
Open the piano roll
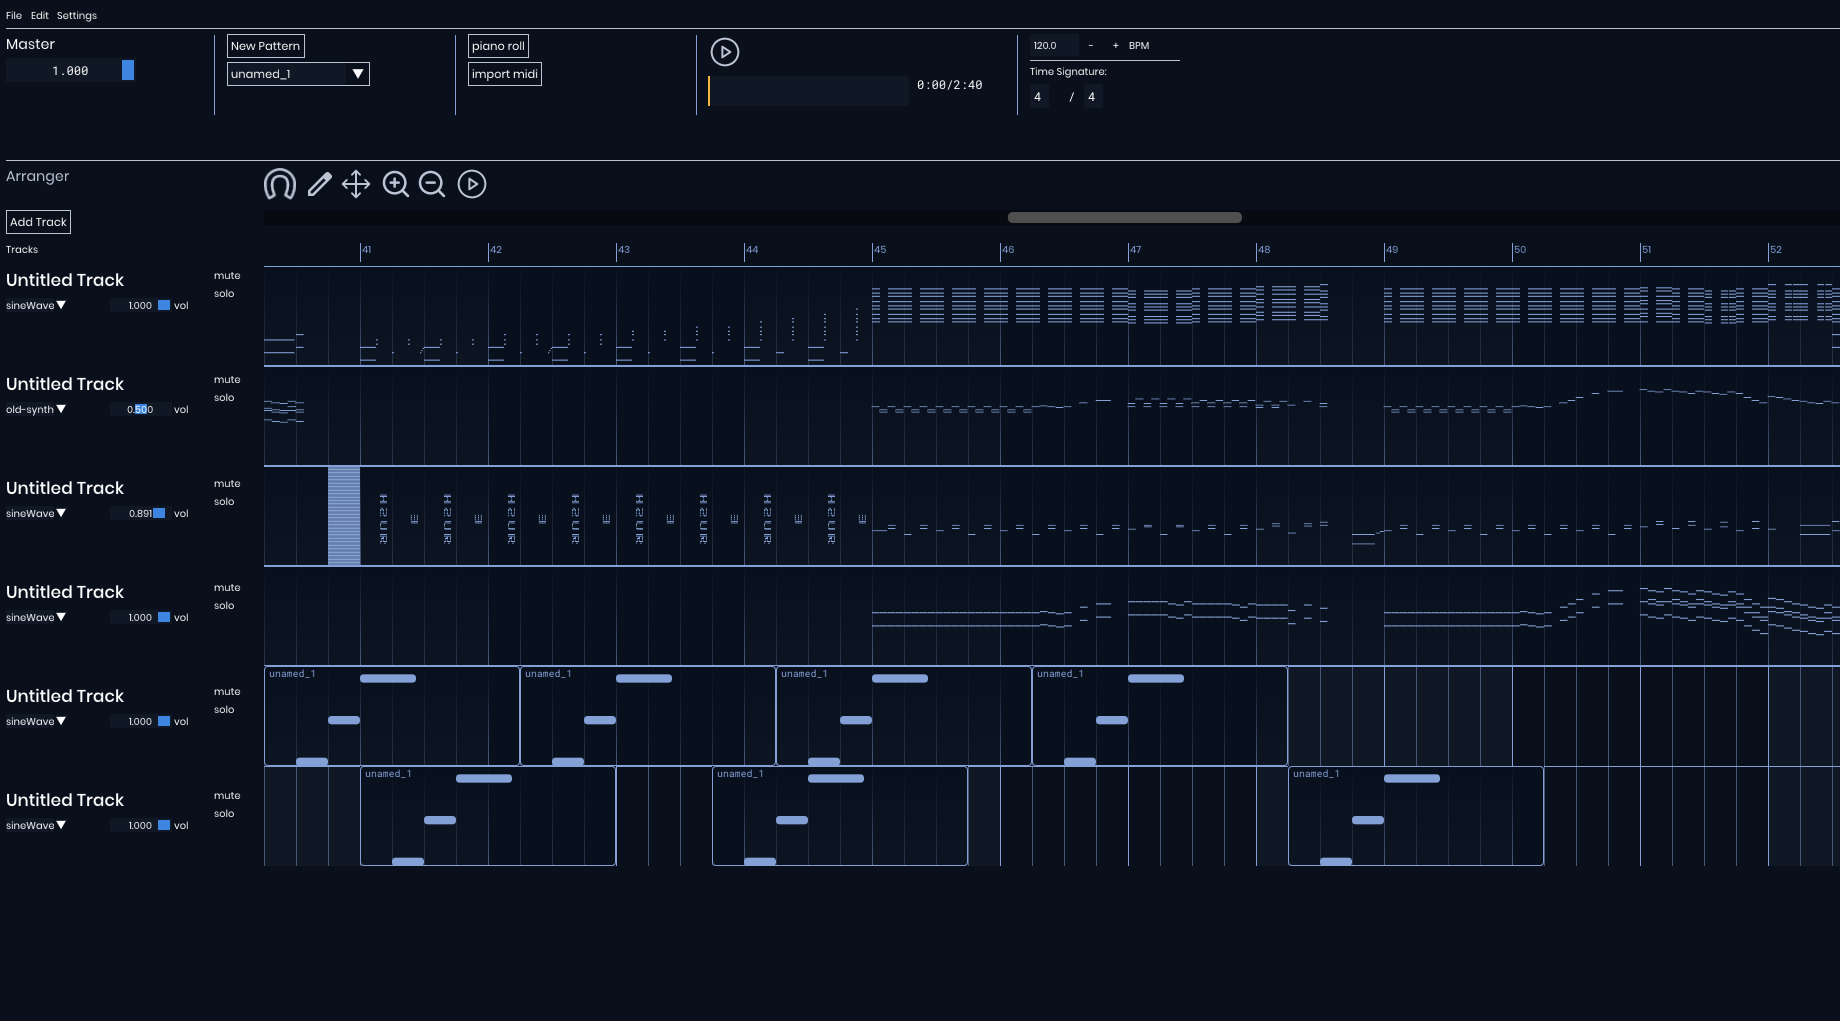click(x=498, y=45)
